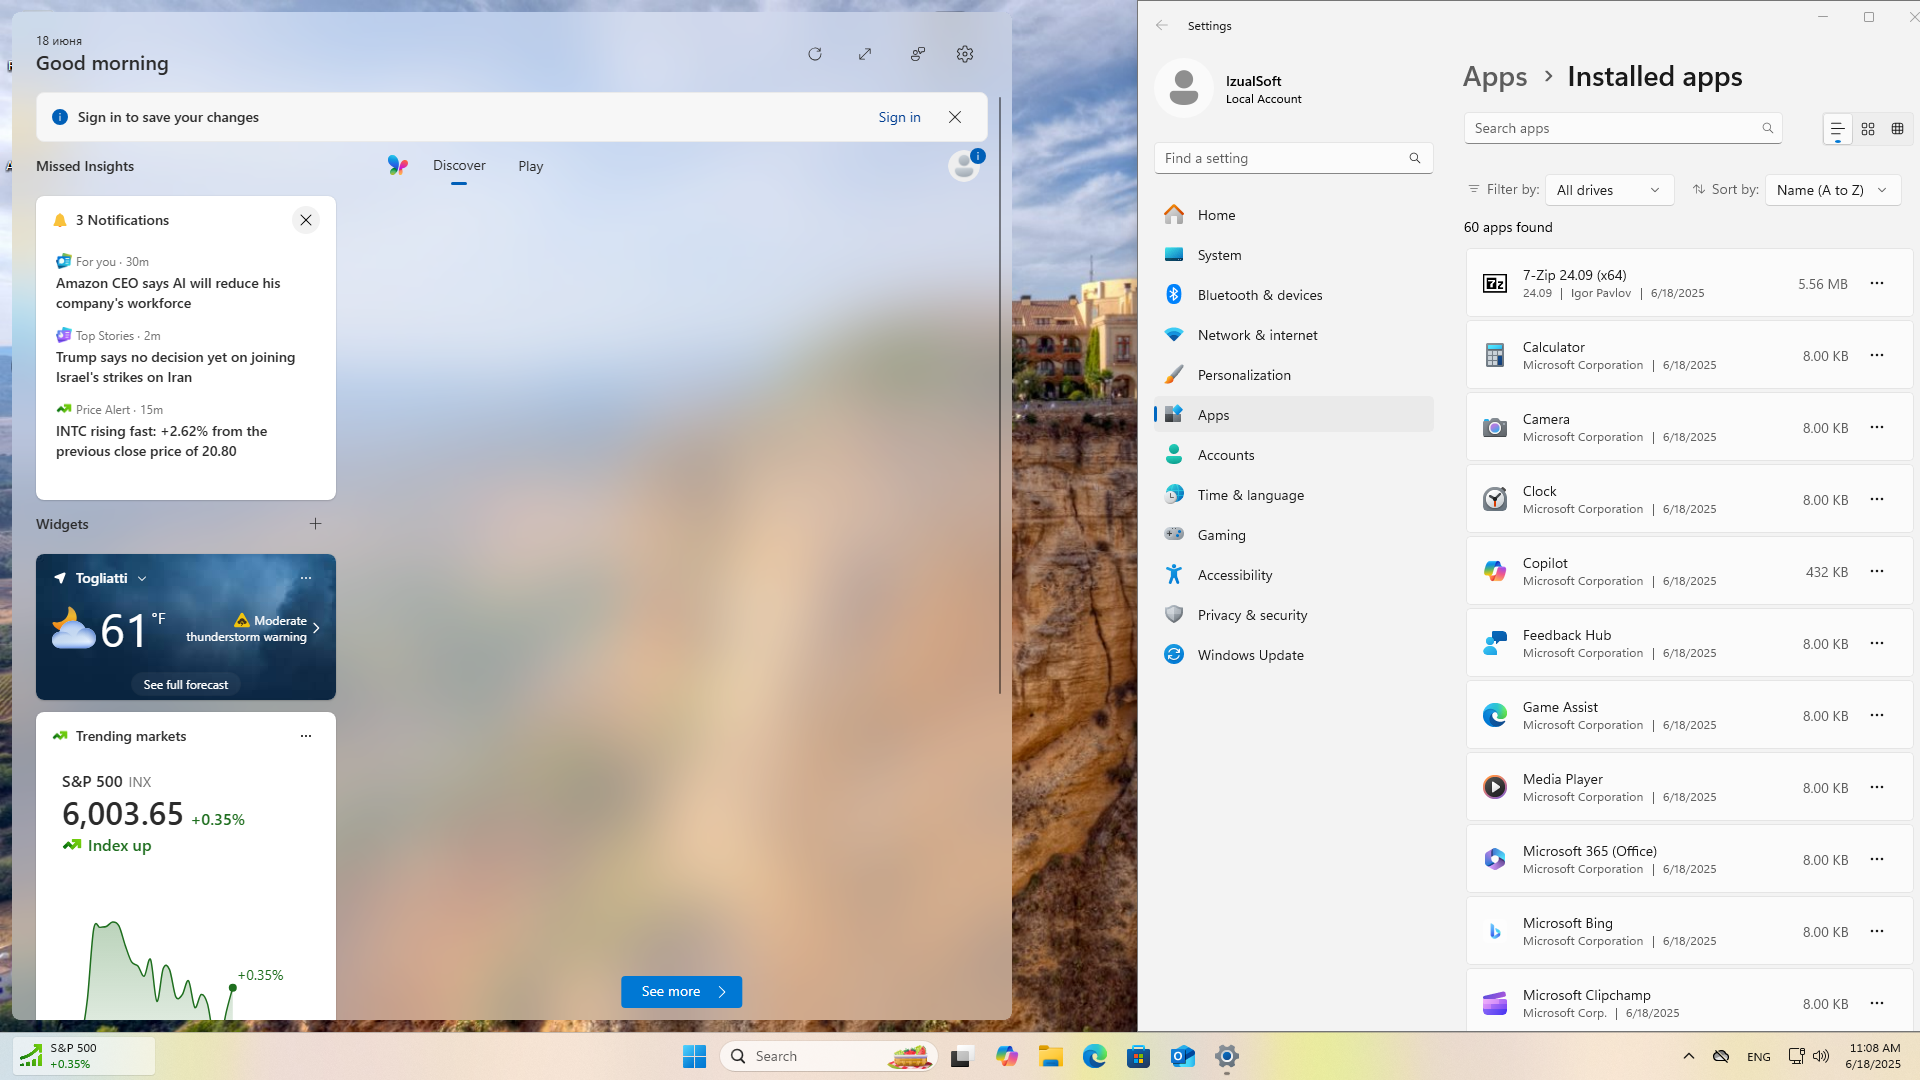This screenshot has width=1920, height=1080.
Task: Open Windows Start menu
Action: coord(694,1056)
